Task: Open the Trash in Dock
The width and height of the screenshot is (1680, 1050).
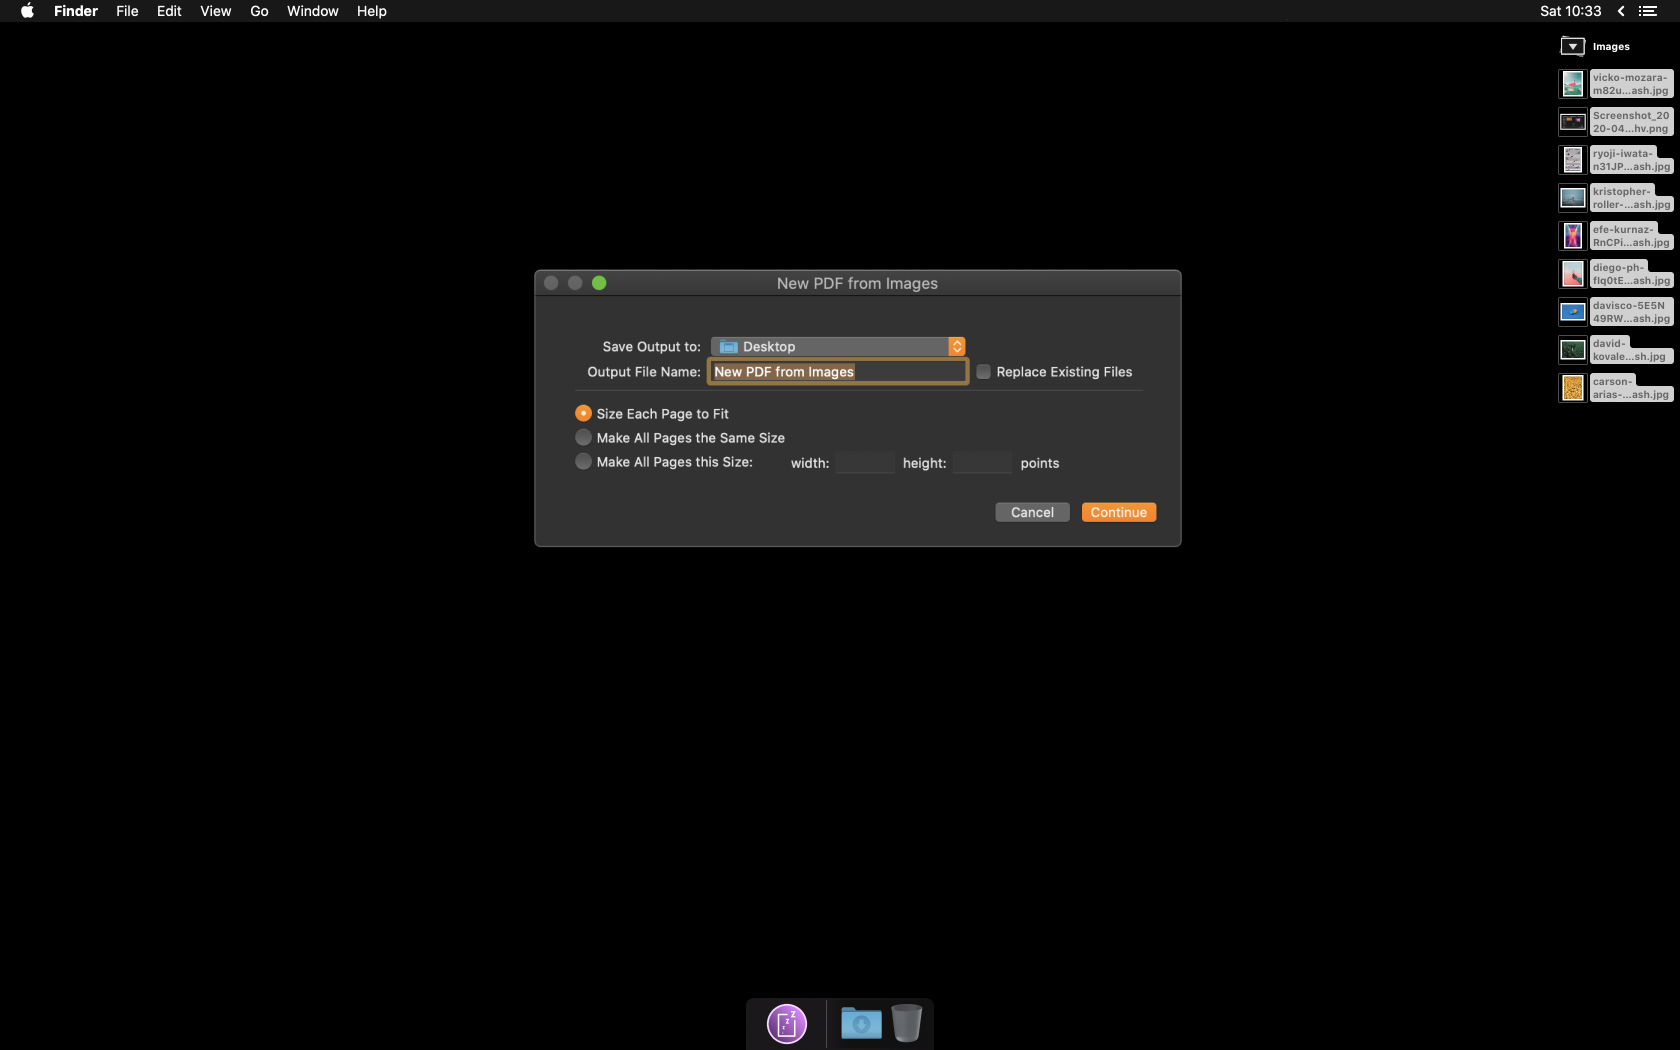Action: 906,1023
